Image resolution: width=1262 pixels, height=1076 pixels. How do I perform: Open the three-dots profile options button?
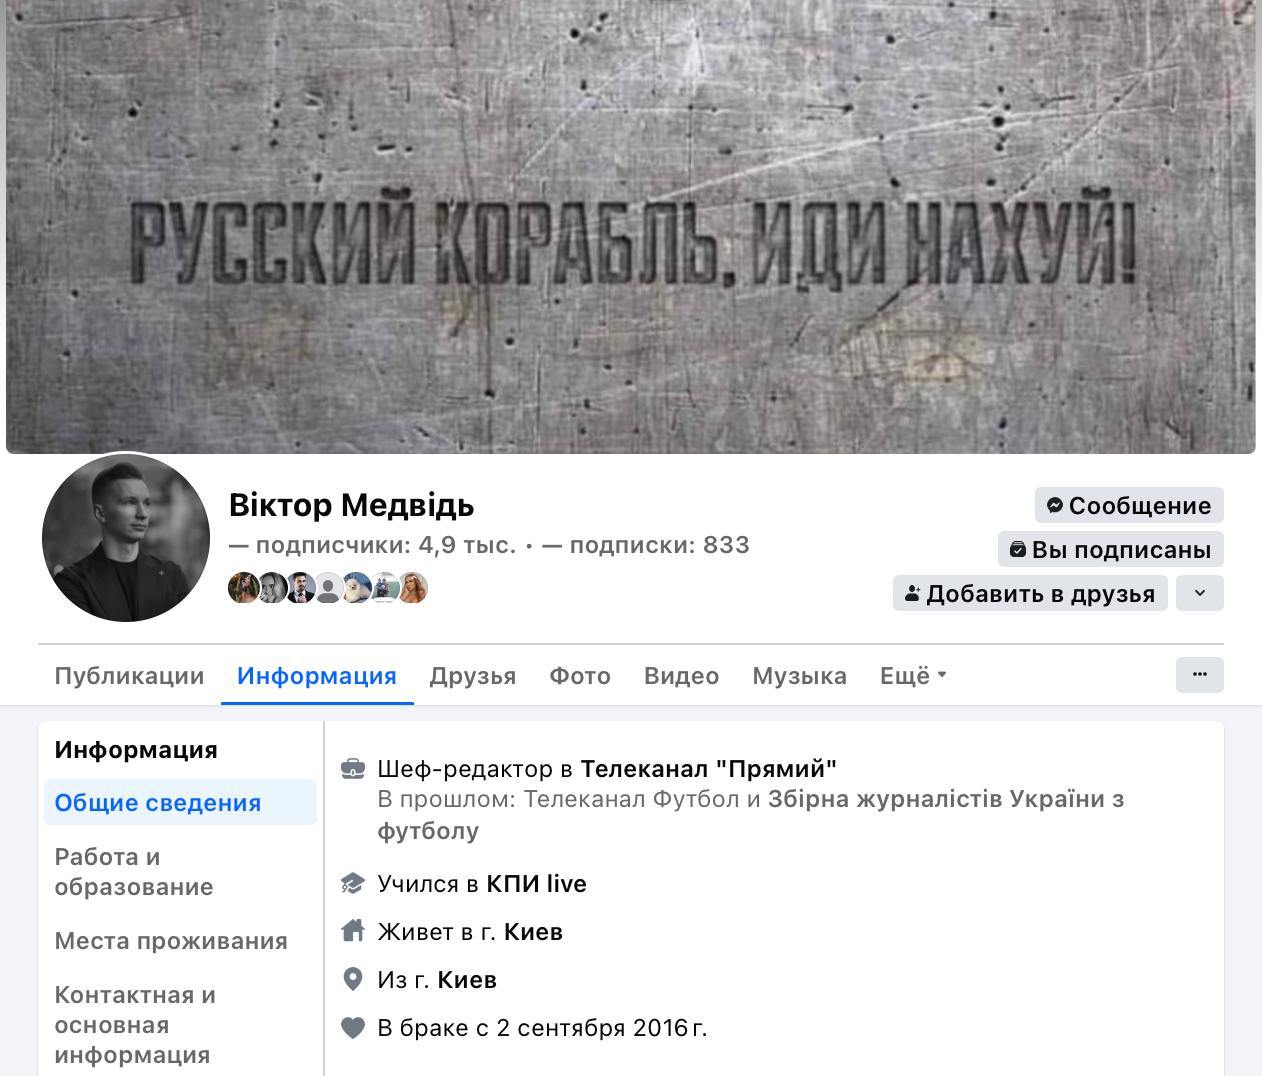click(1199, 675)
